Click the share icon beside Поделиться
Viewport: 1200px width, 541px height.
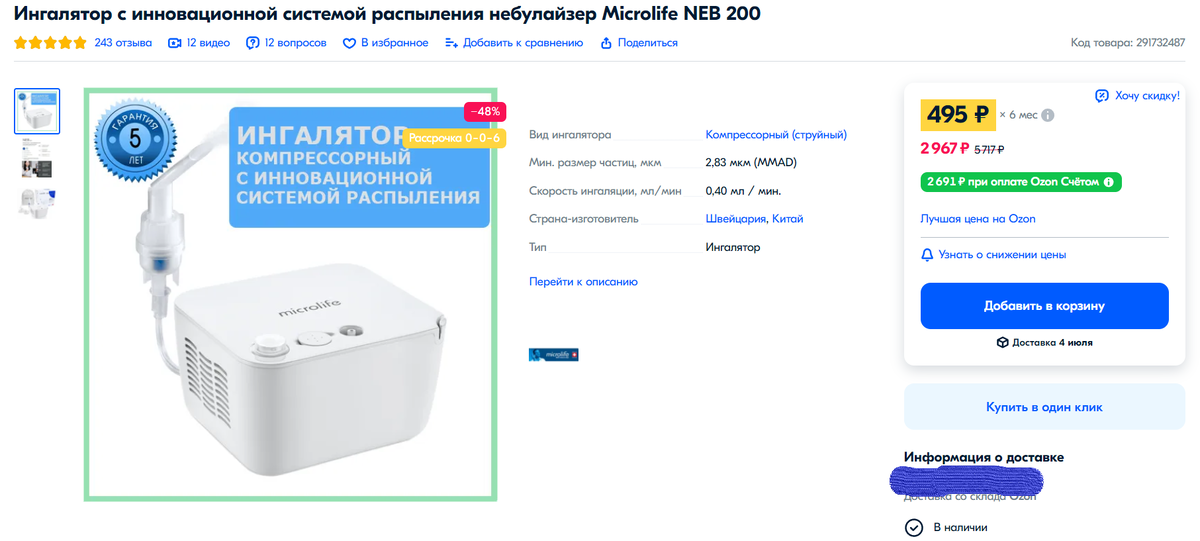pos(606,43)
